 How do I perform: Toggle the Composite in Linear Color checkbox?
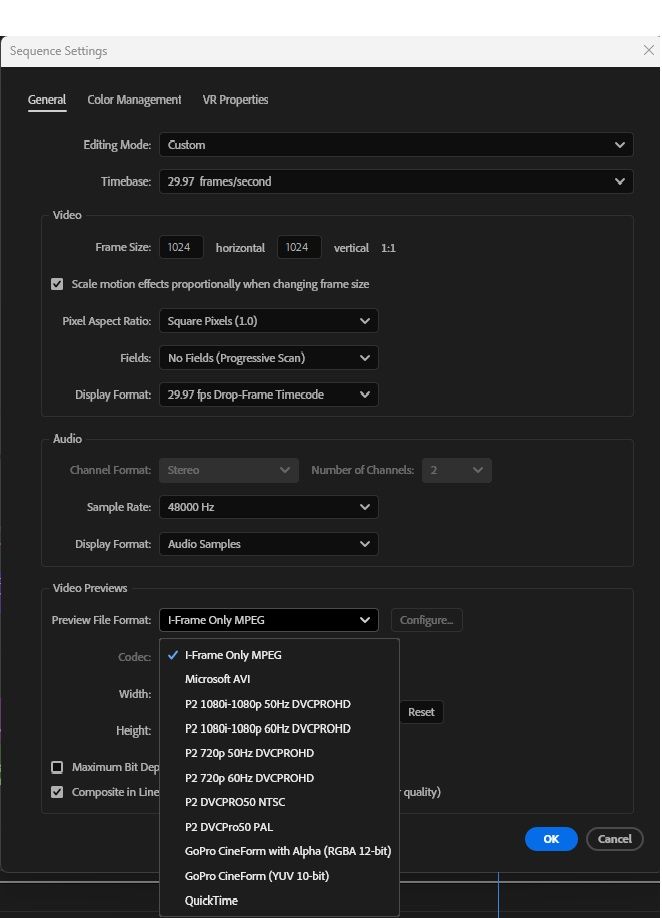coord(57,792)
